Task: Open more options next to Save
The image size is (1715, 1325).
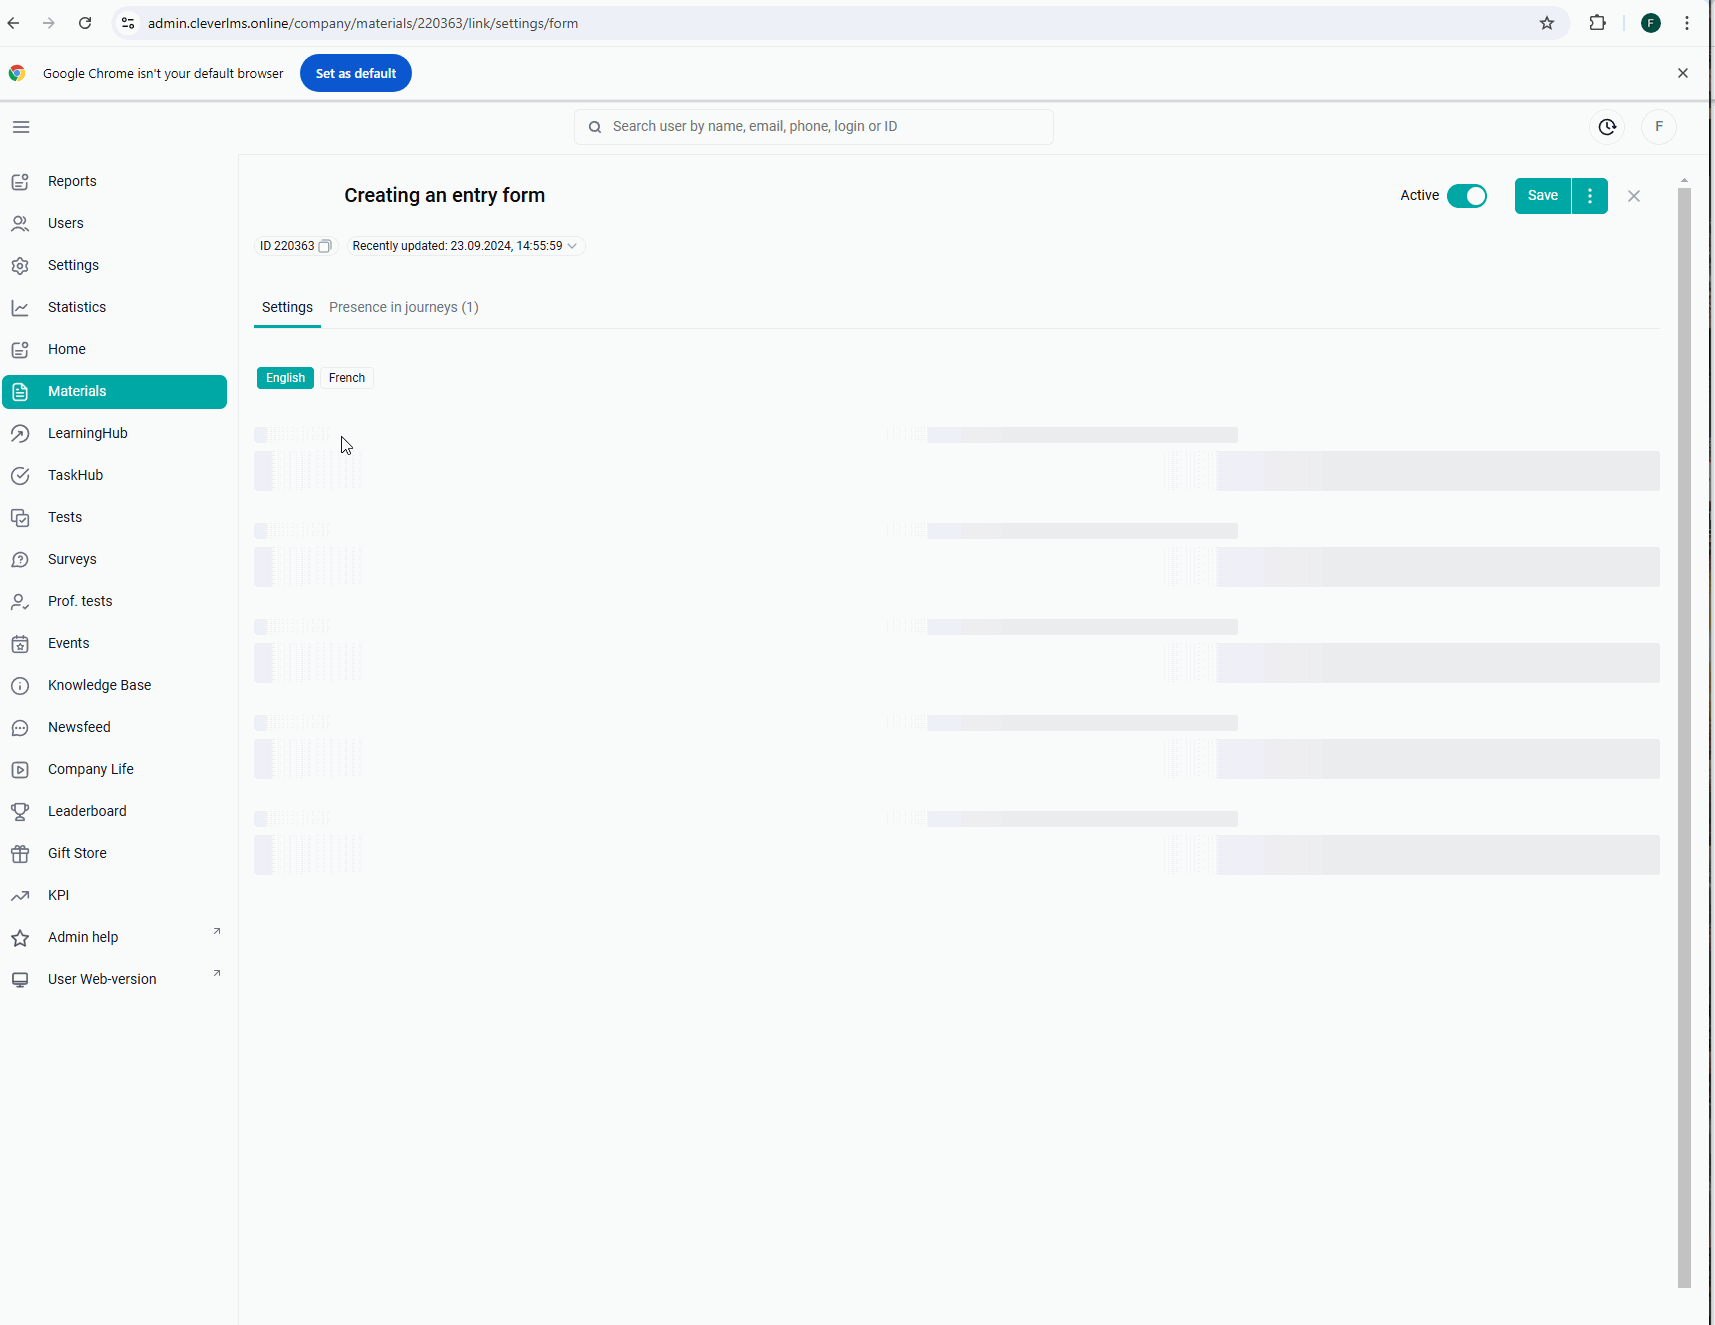Action: [x=1590, y=196]
